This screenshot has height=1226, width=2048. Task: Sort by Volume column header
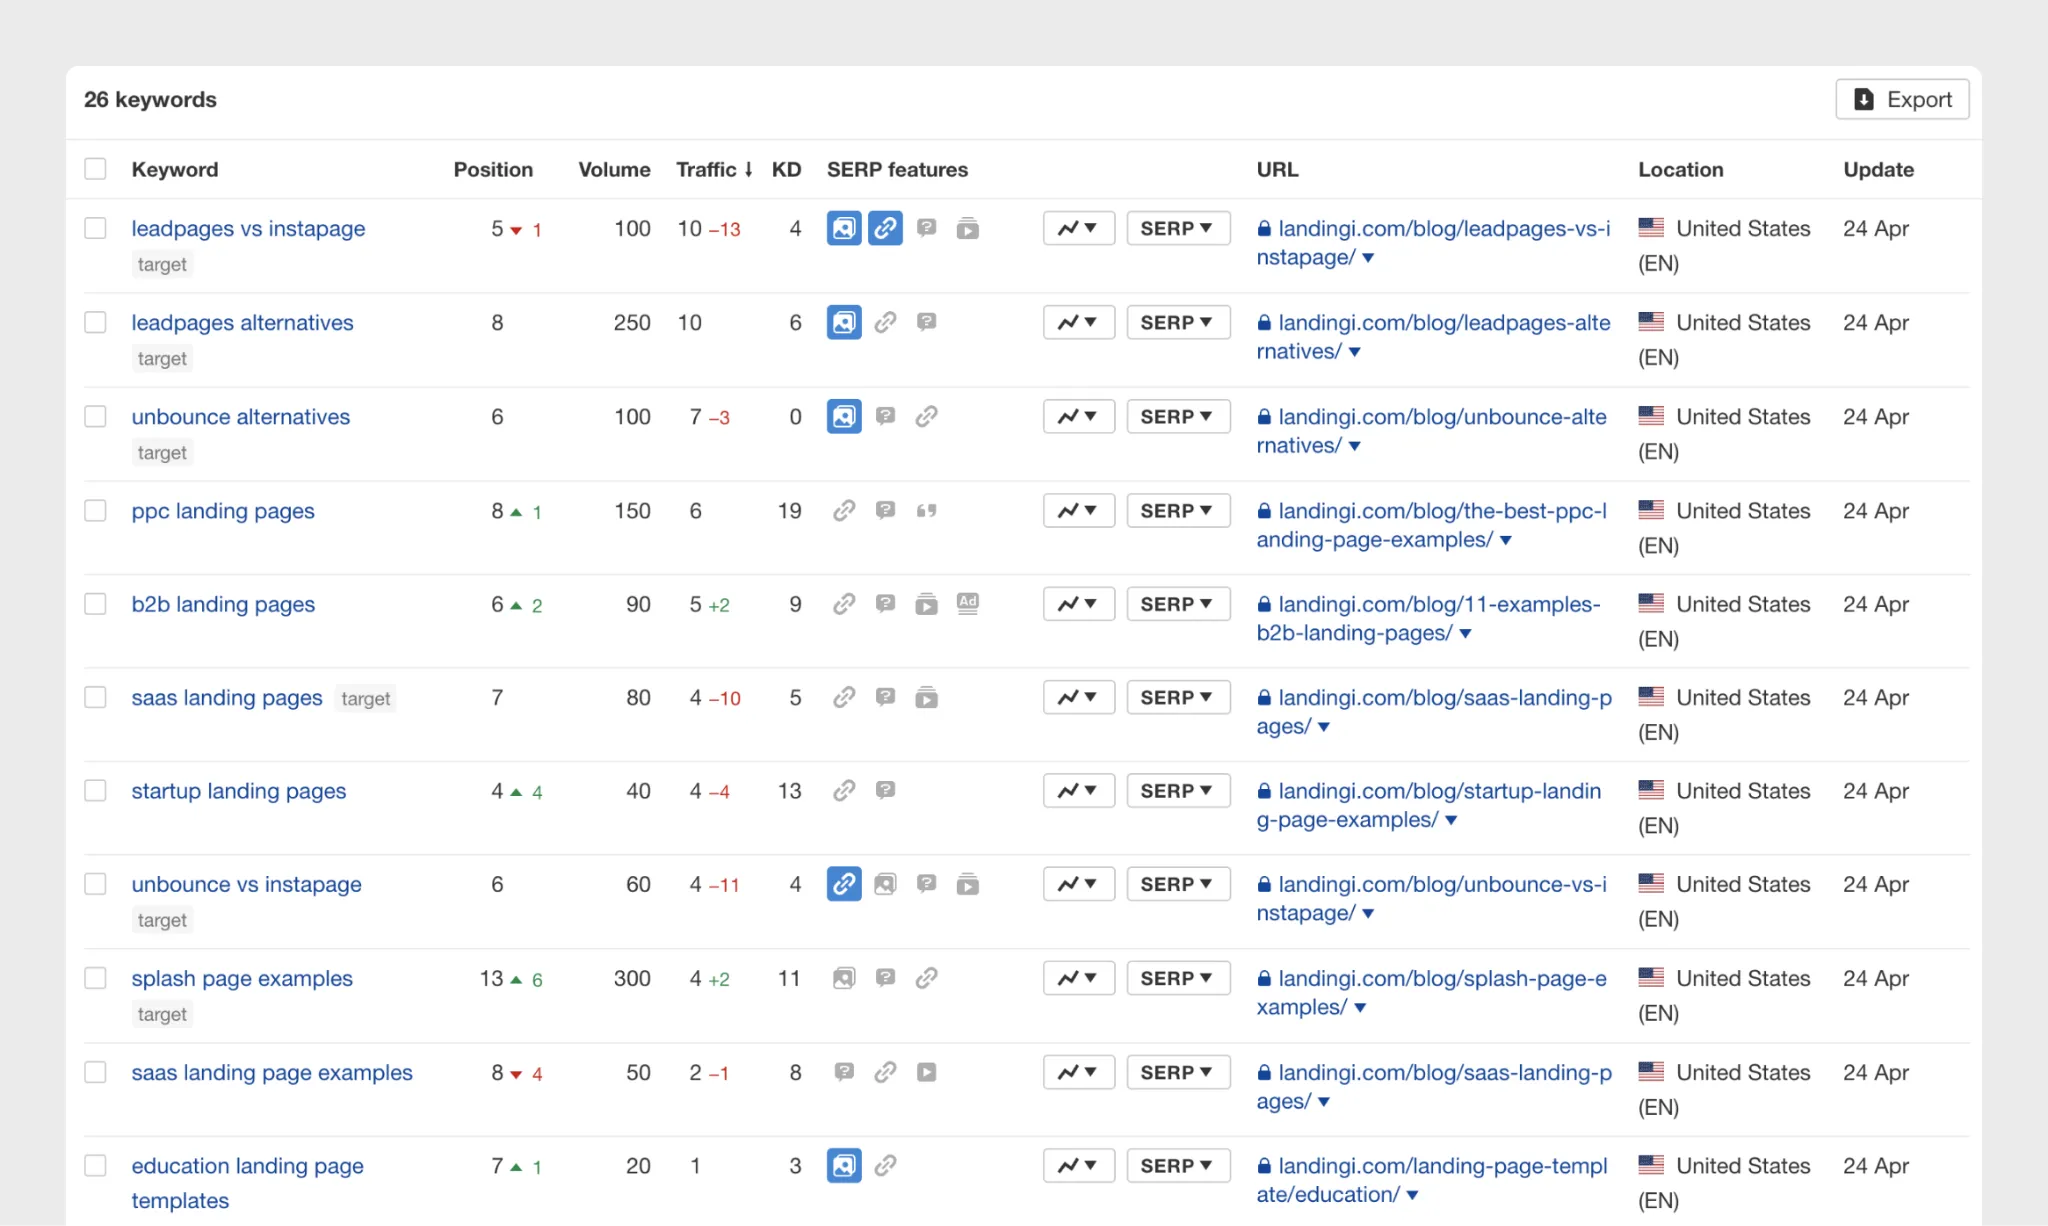click(614, 169)
